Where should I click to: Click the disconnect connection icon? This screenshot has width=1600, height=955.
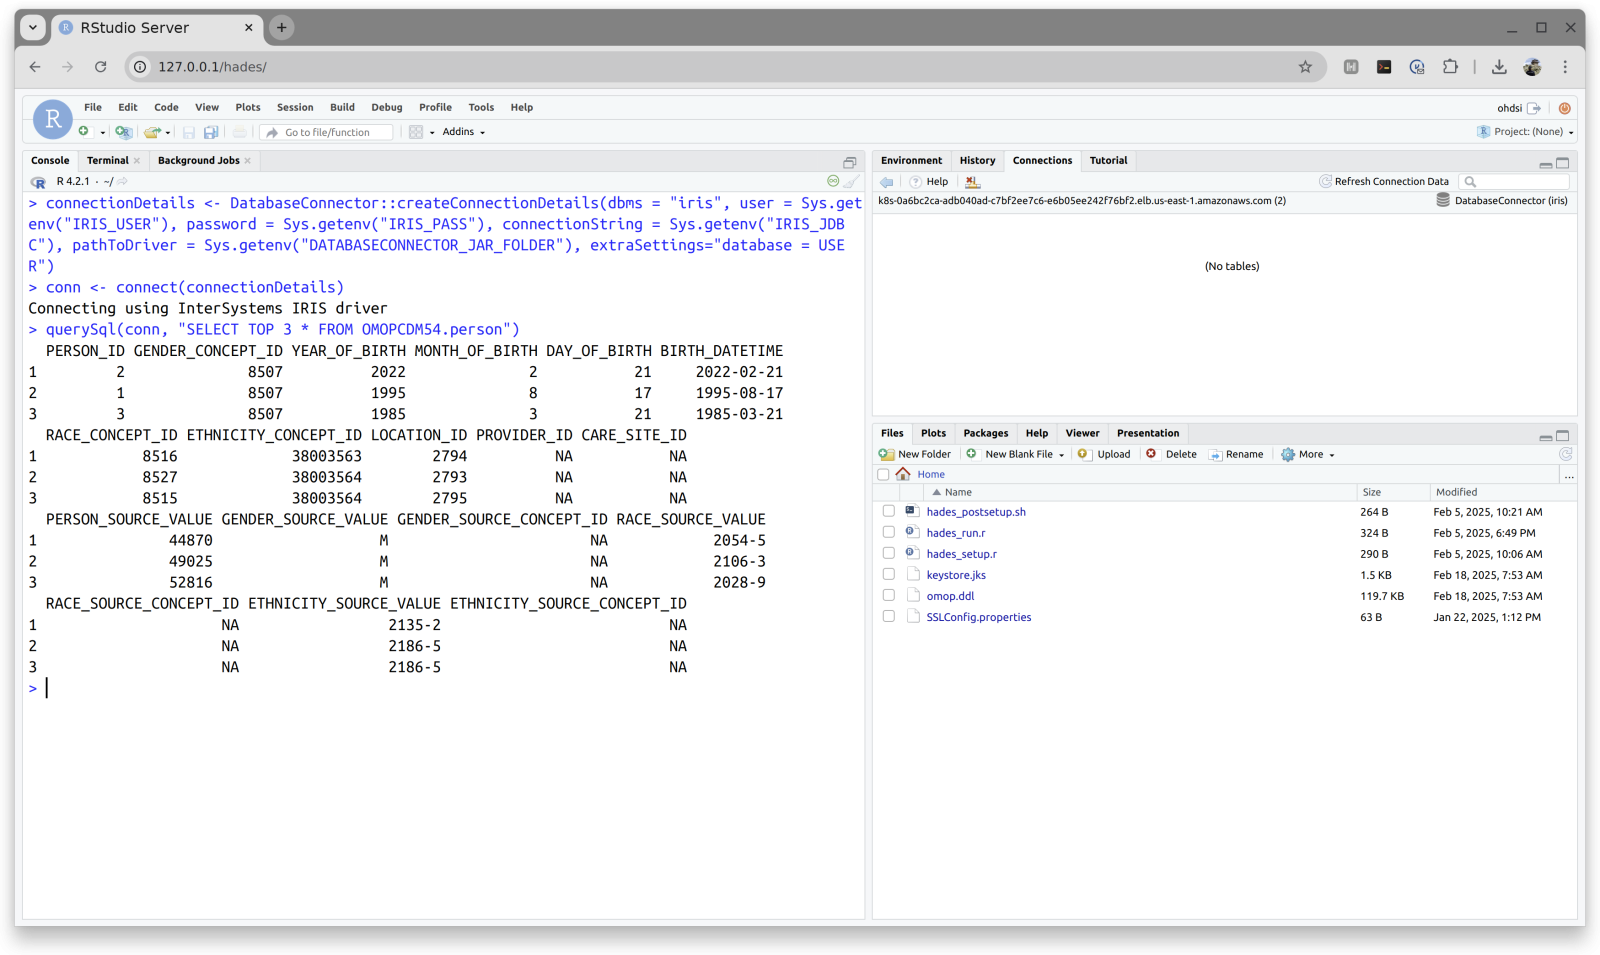(x=972, y=182)
